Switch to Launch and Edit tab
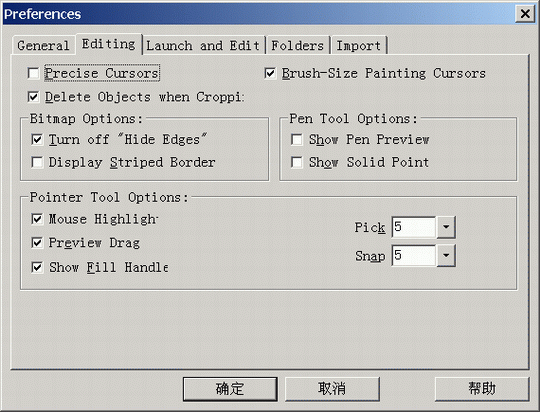The height and width of the screenshot is (412, 540). (x=203, y=45)
